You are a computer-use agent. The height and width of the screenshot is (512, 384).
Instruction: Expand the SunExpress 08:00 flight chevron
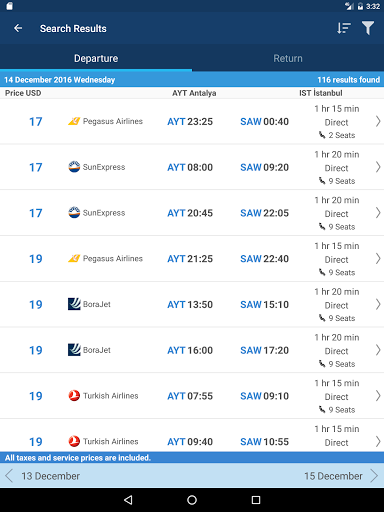[378, 167]
